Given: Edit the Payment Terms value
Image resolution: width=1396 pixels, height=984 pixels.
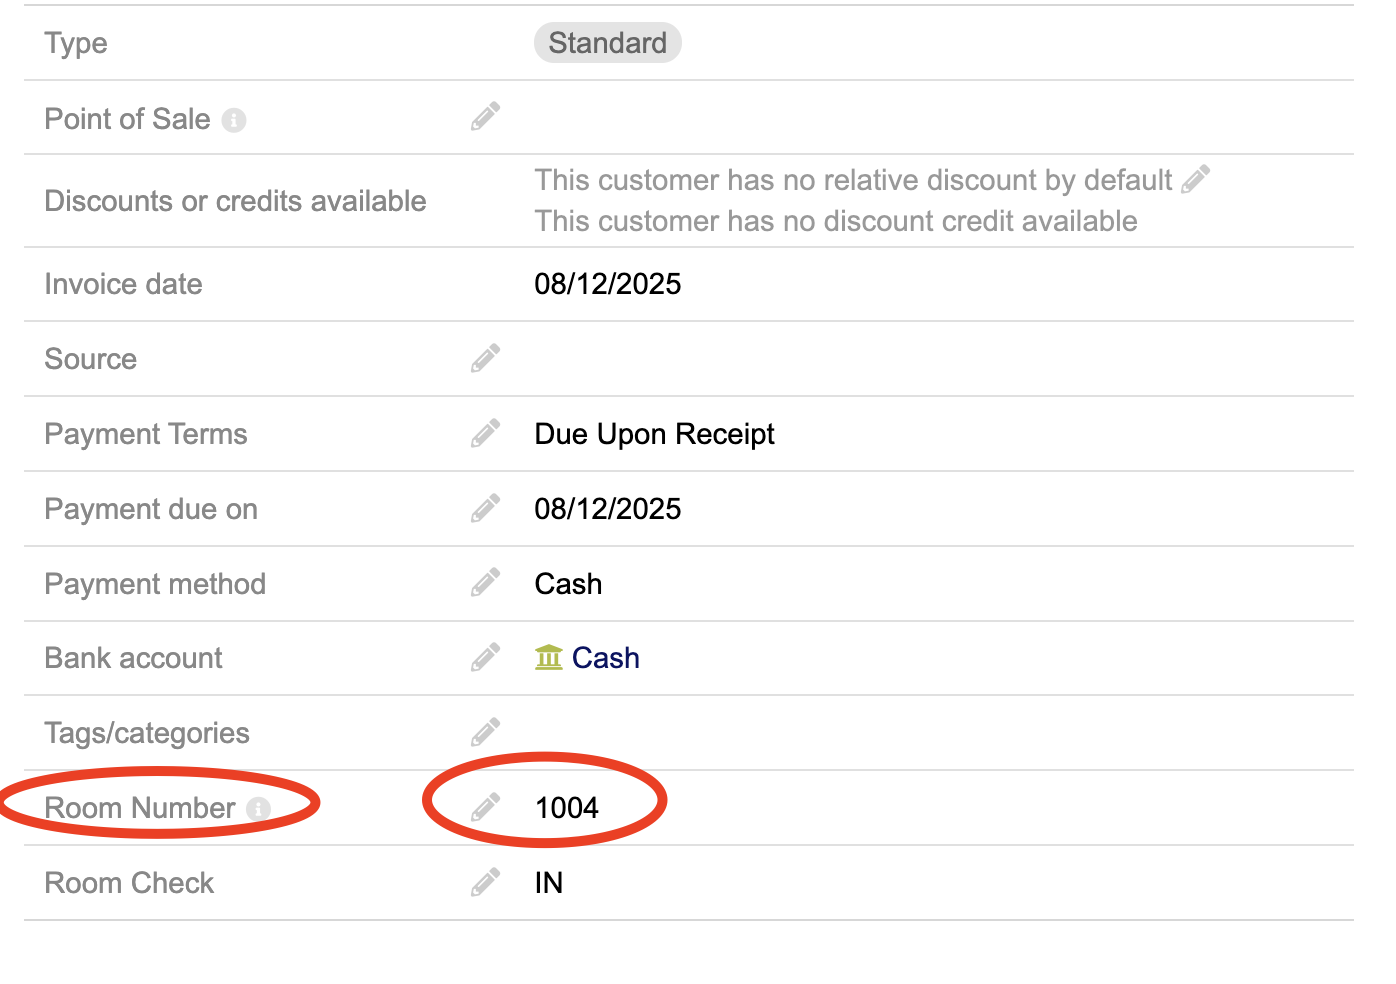Looking at the screenshot, I should click(x=486, y=433).
